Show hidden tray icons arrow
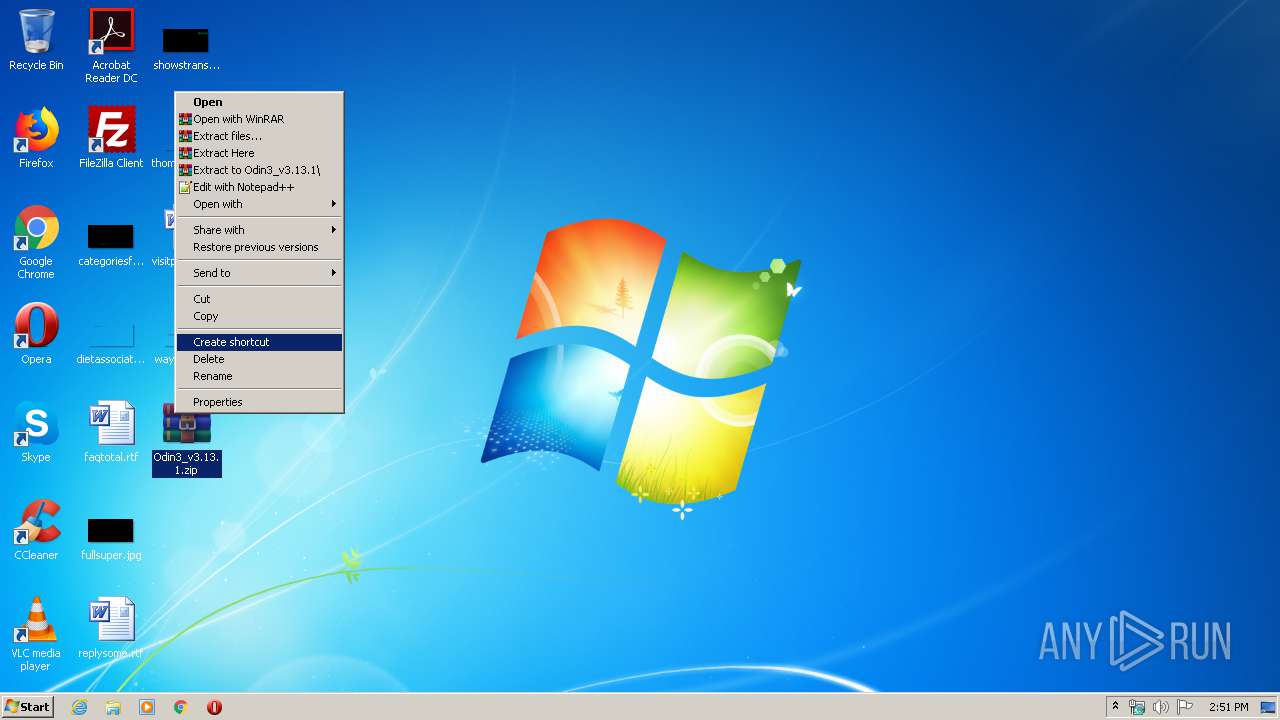Screen dimensions: 1280x720 click(1115, 707)
